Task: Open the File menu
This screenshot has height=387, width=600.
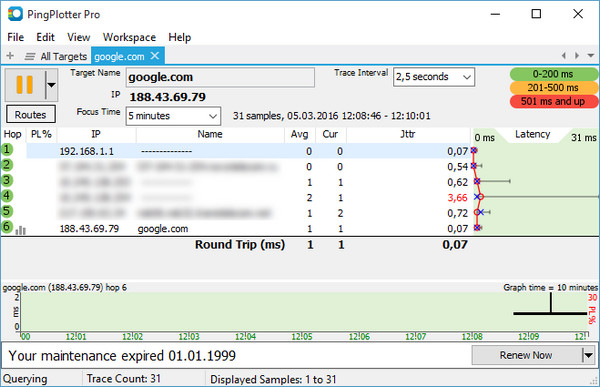Action: (x=16, y=37)
